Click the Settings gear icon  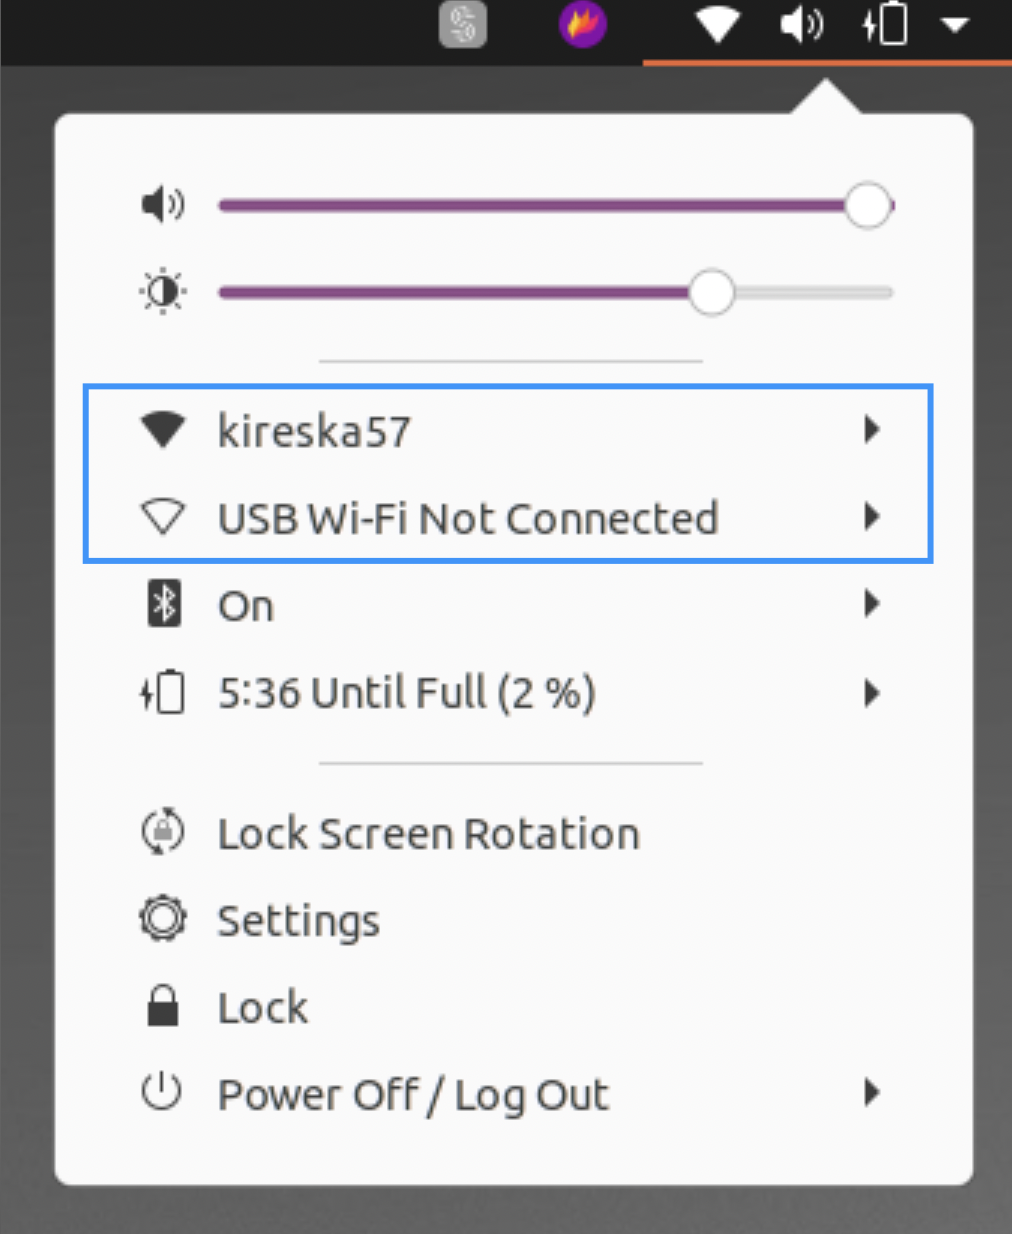(x=163, y=919)
